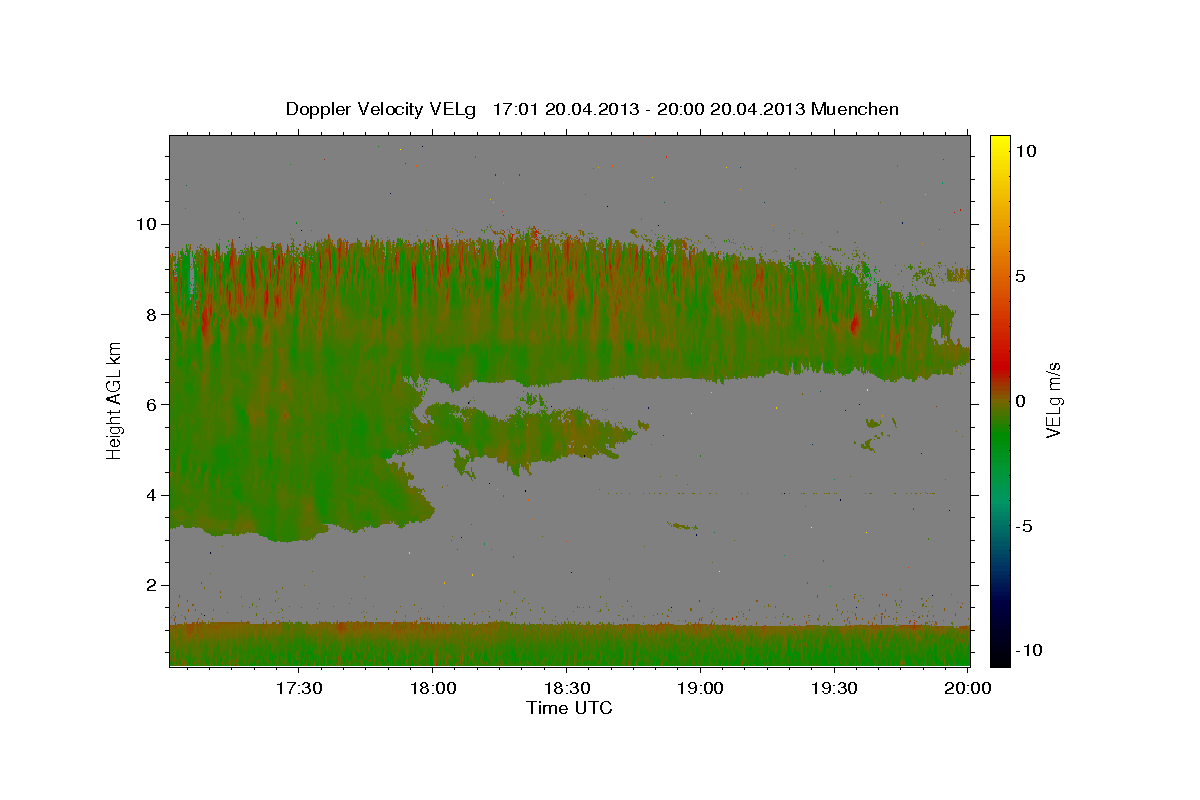Click the 17:30 time tick label
Screen dimensions: 1200x800
298,688
